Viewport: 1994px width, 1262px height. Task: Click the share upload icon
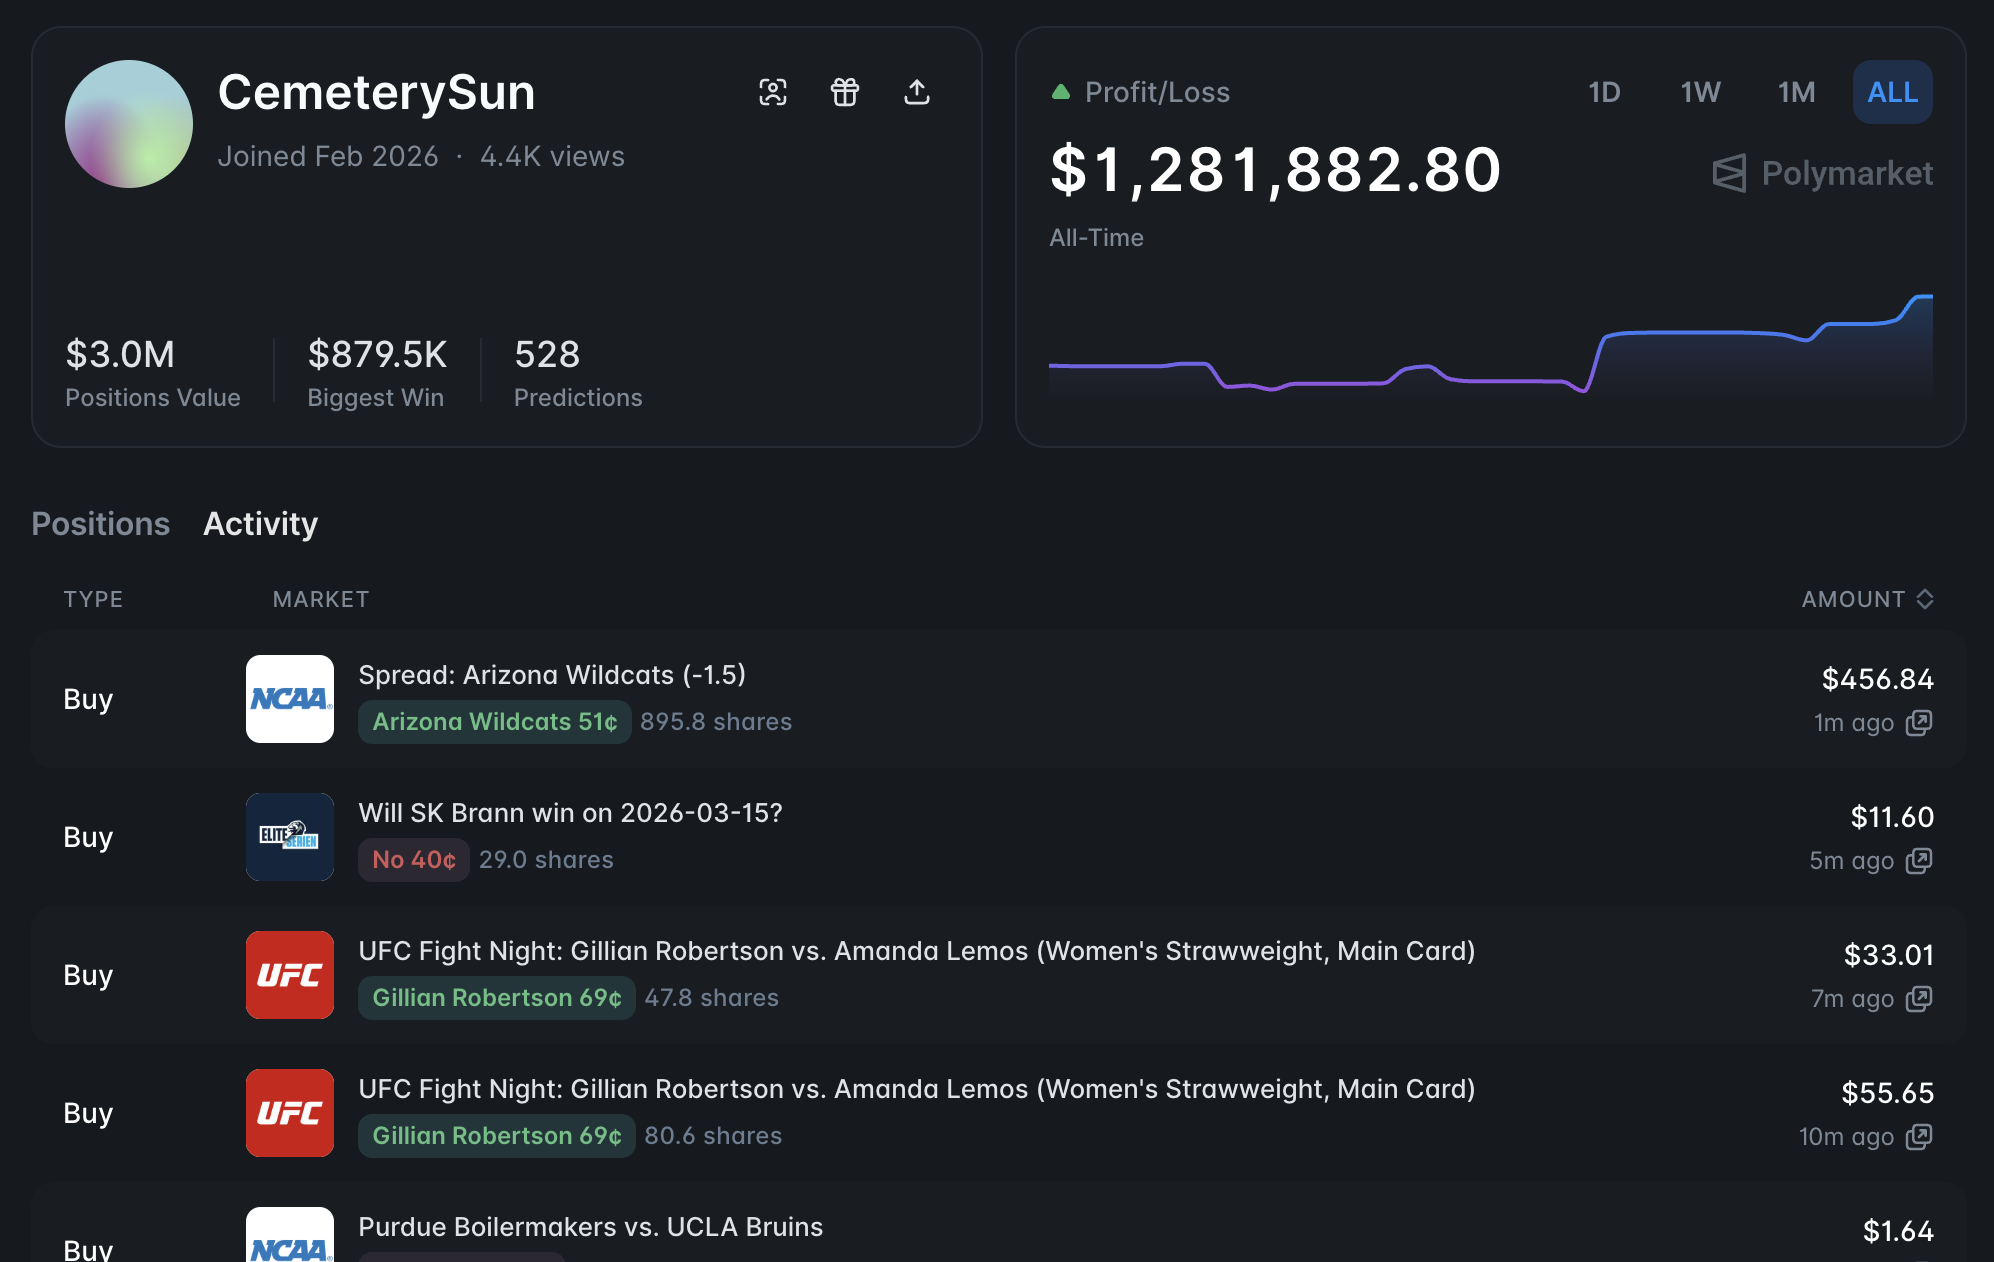tap(917, 92)
